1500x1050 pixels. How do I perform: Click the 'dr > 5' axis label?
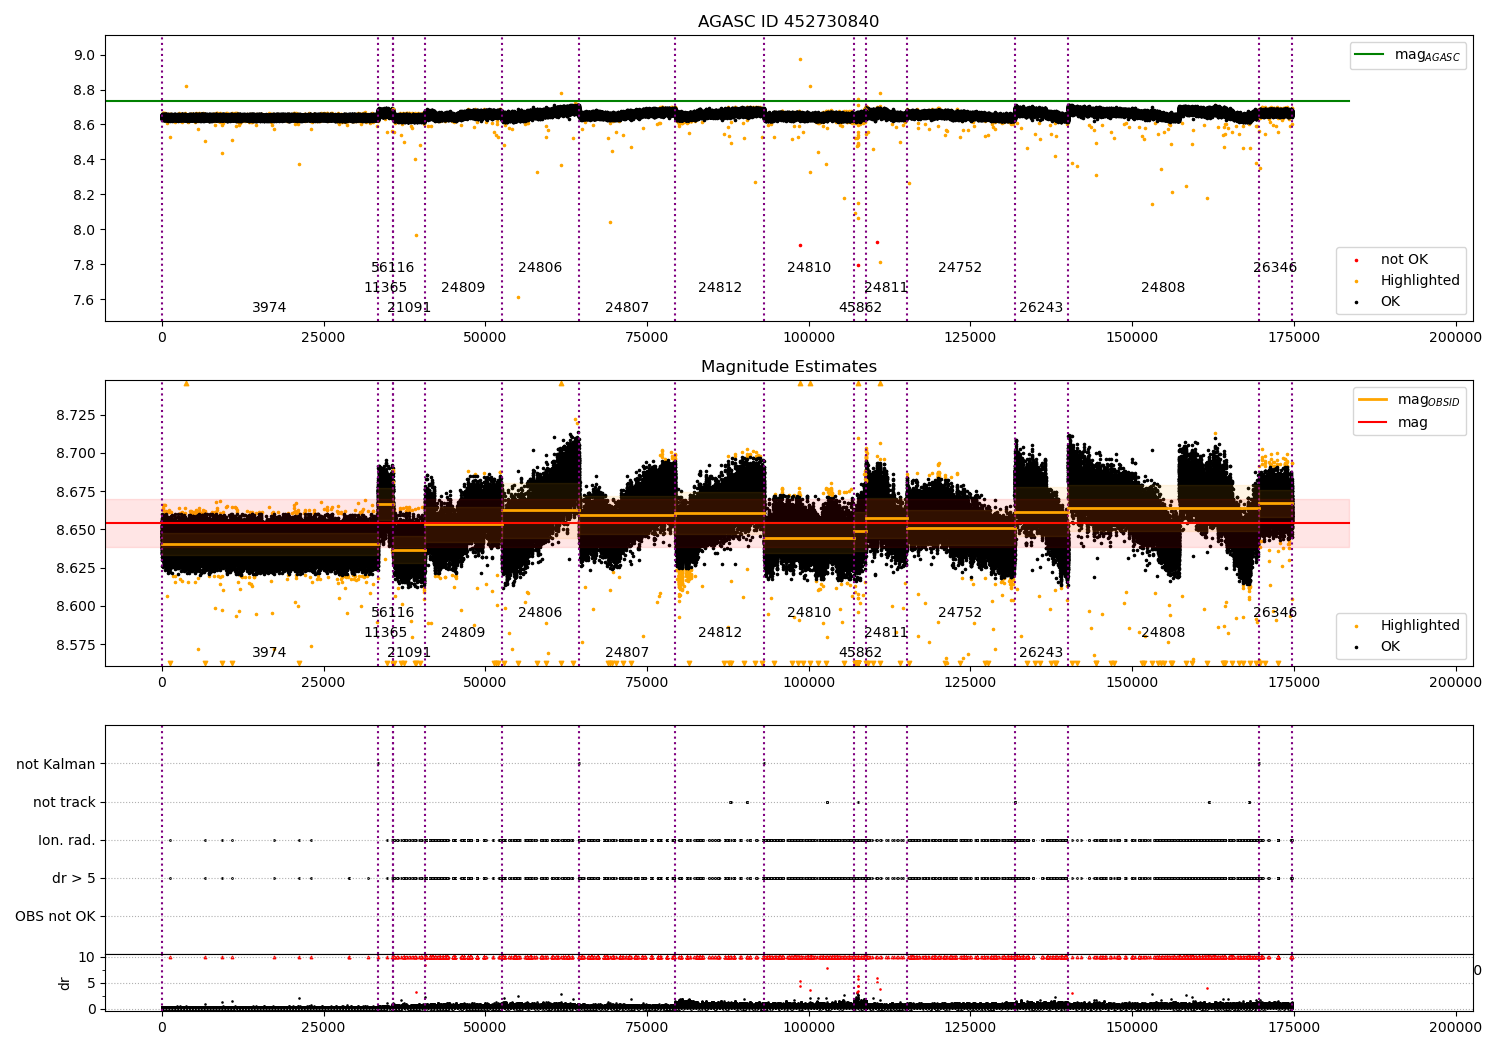pyautogui.click(x=74, y=879)
